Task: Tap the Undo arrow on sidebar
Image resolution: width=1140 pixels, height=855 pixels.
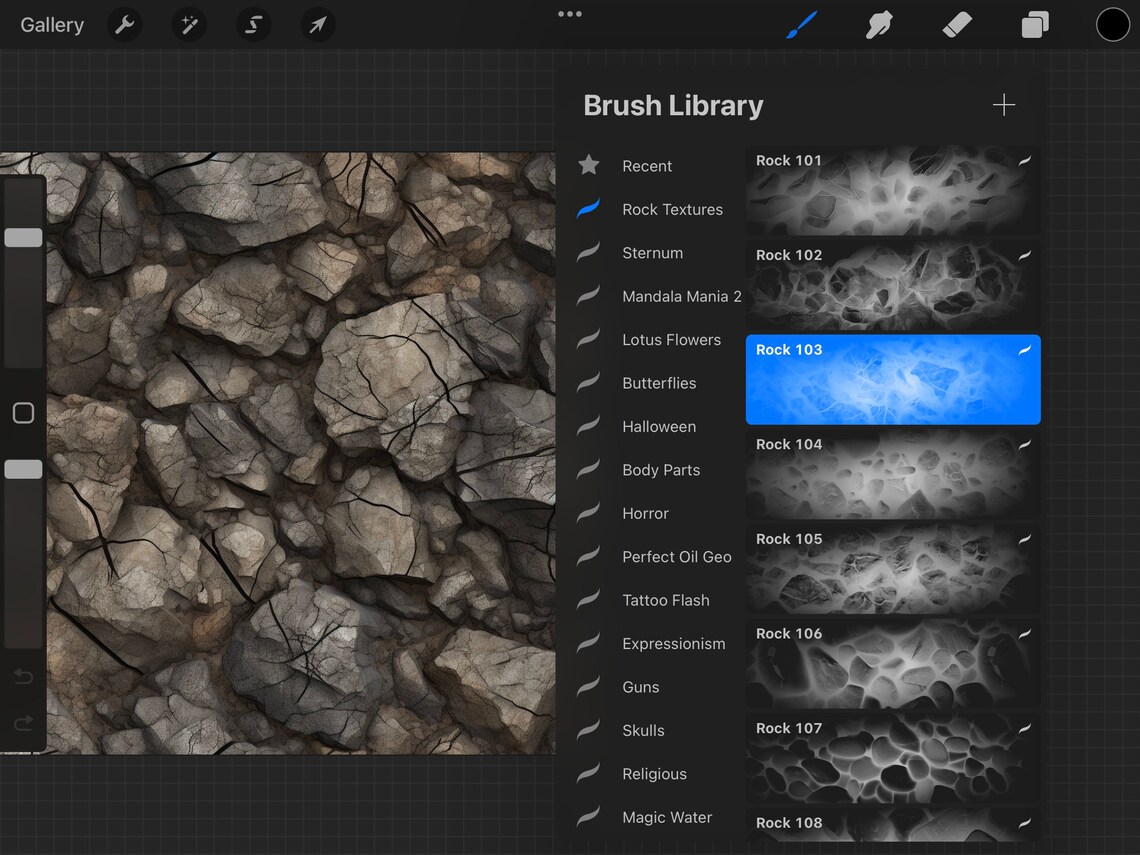Action: (23, 677)
